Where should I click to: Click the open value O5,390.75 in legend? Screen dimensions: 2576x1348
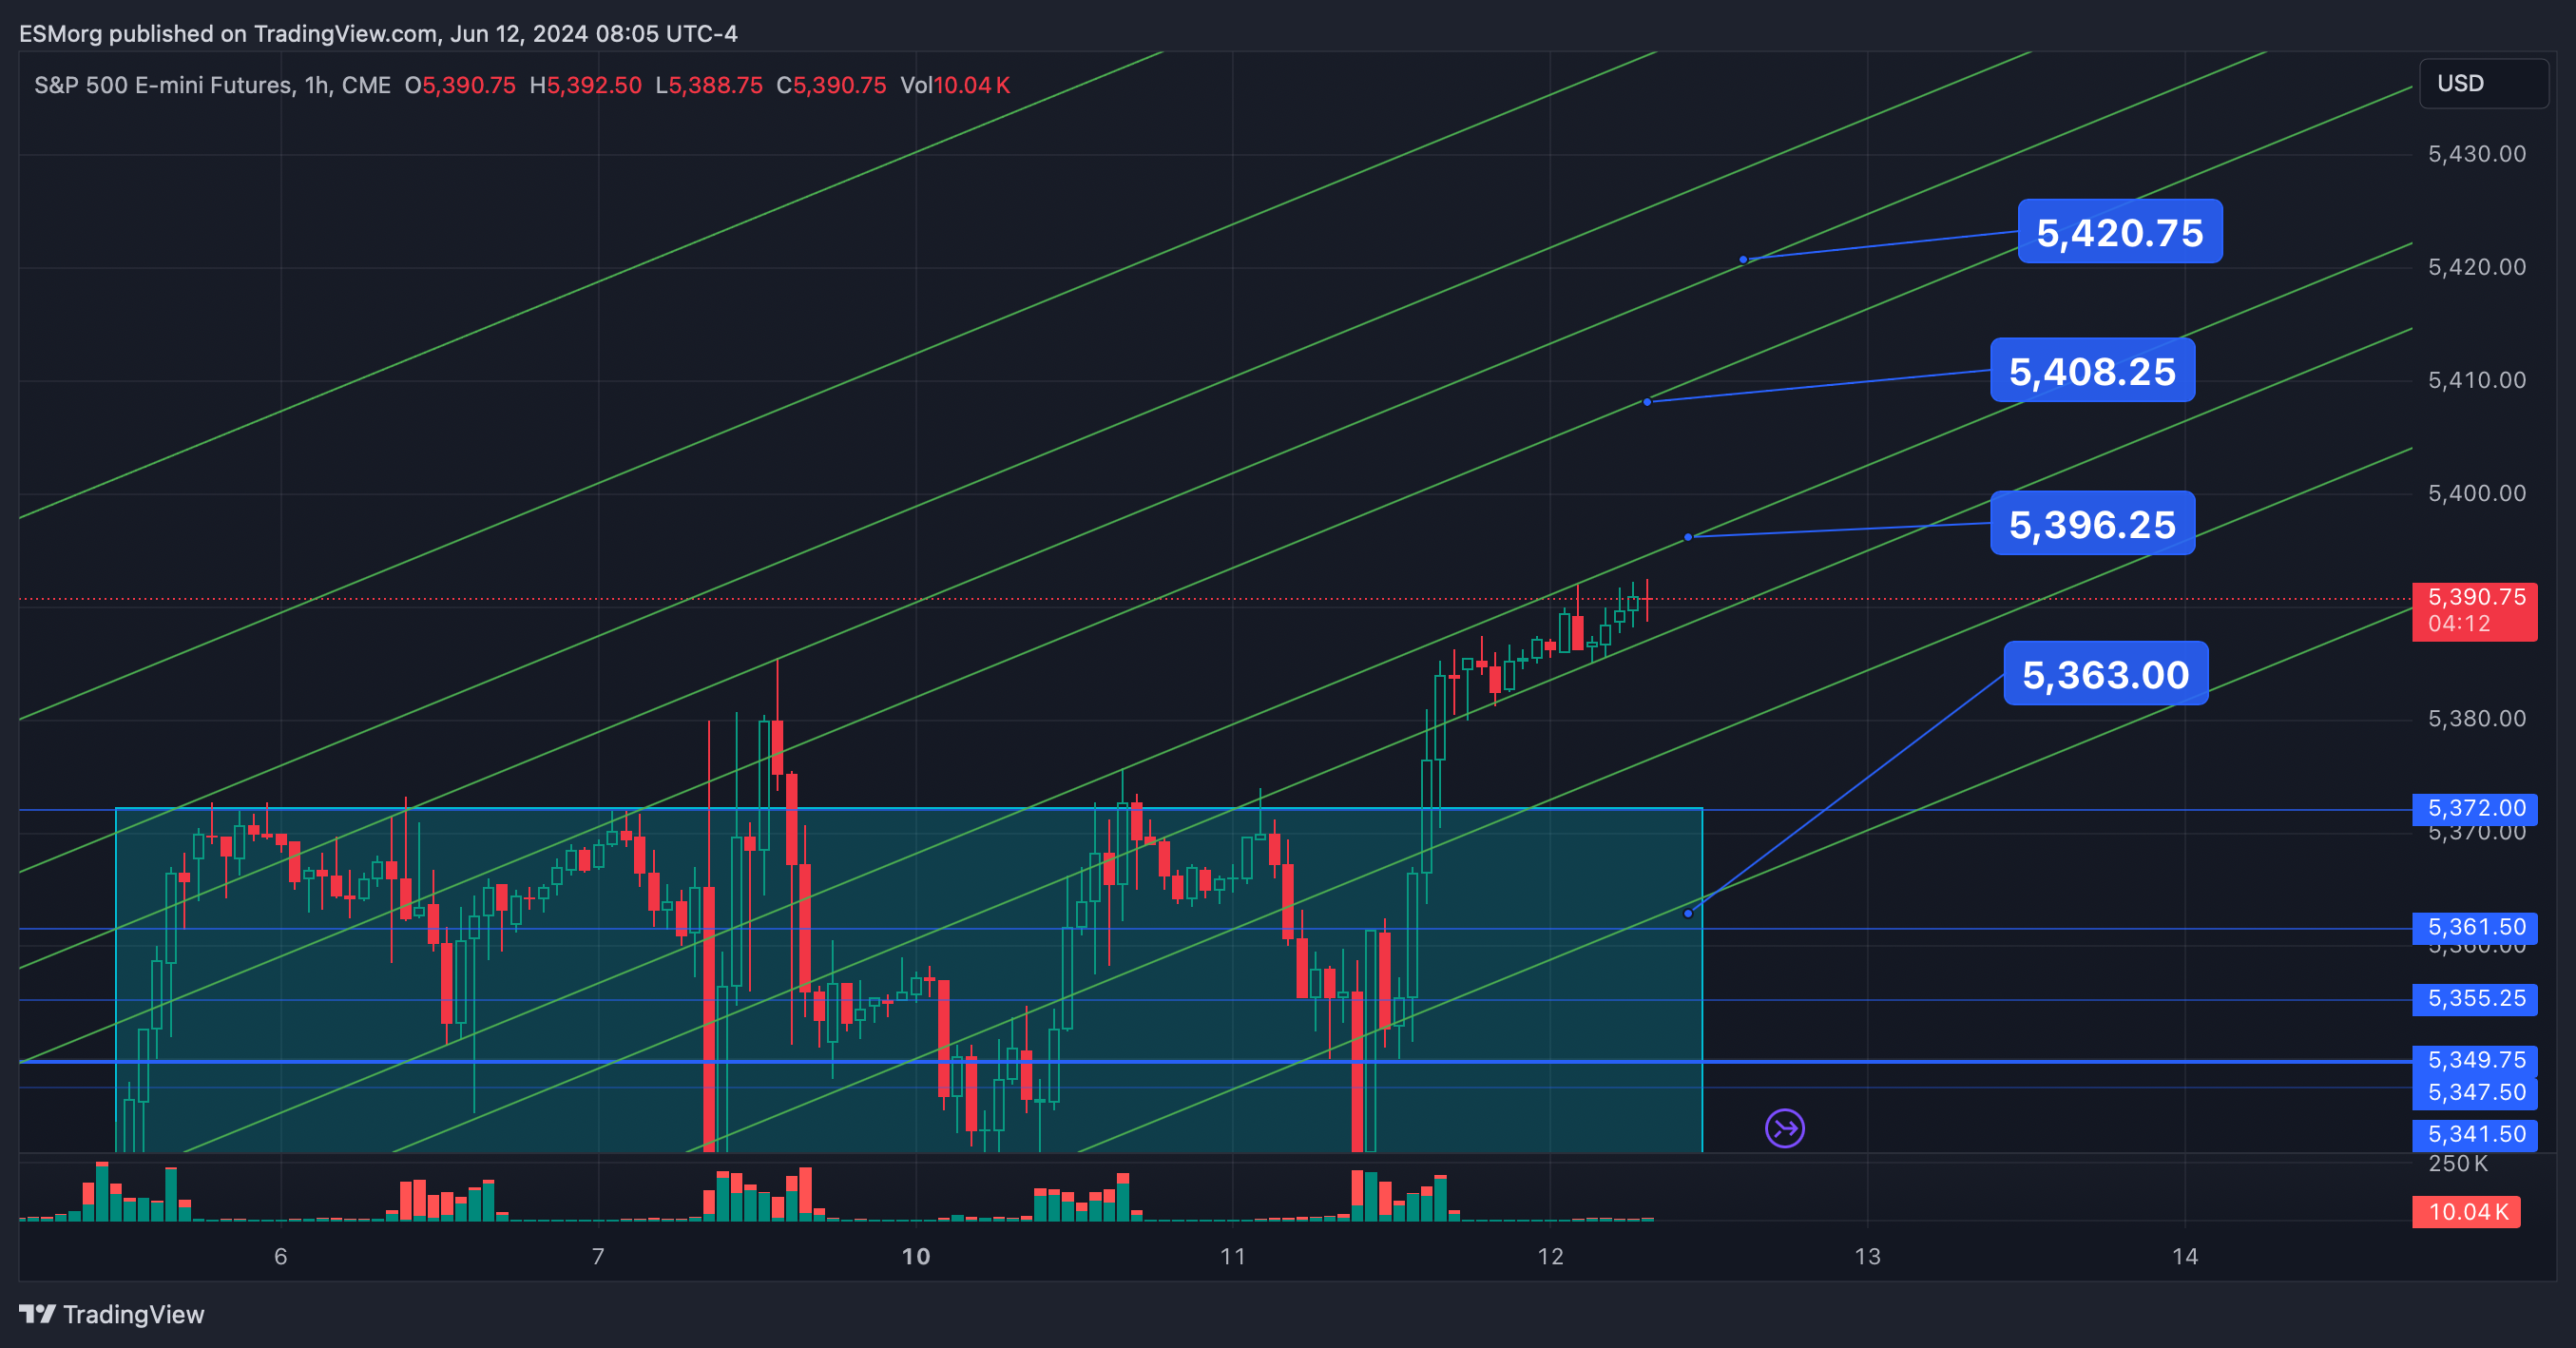[x=460, y=85]
